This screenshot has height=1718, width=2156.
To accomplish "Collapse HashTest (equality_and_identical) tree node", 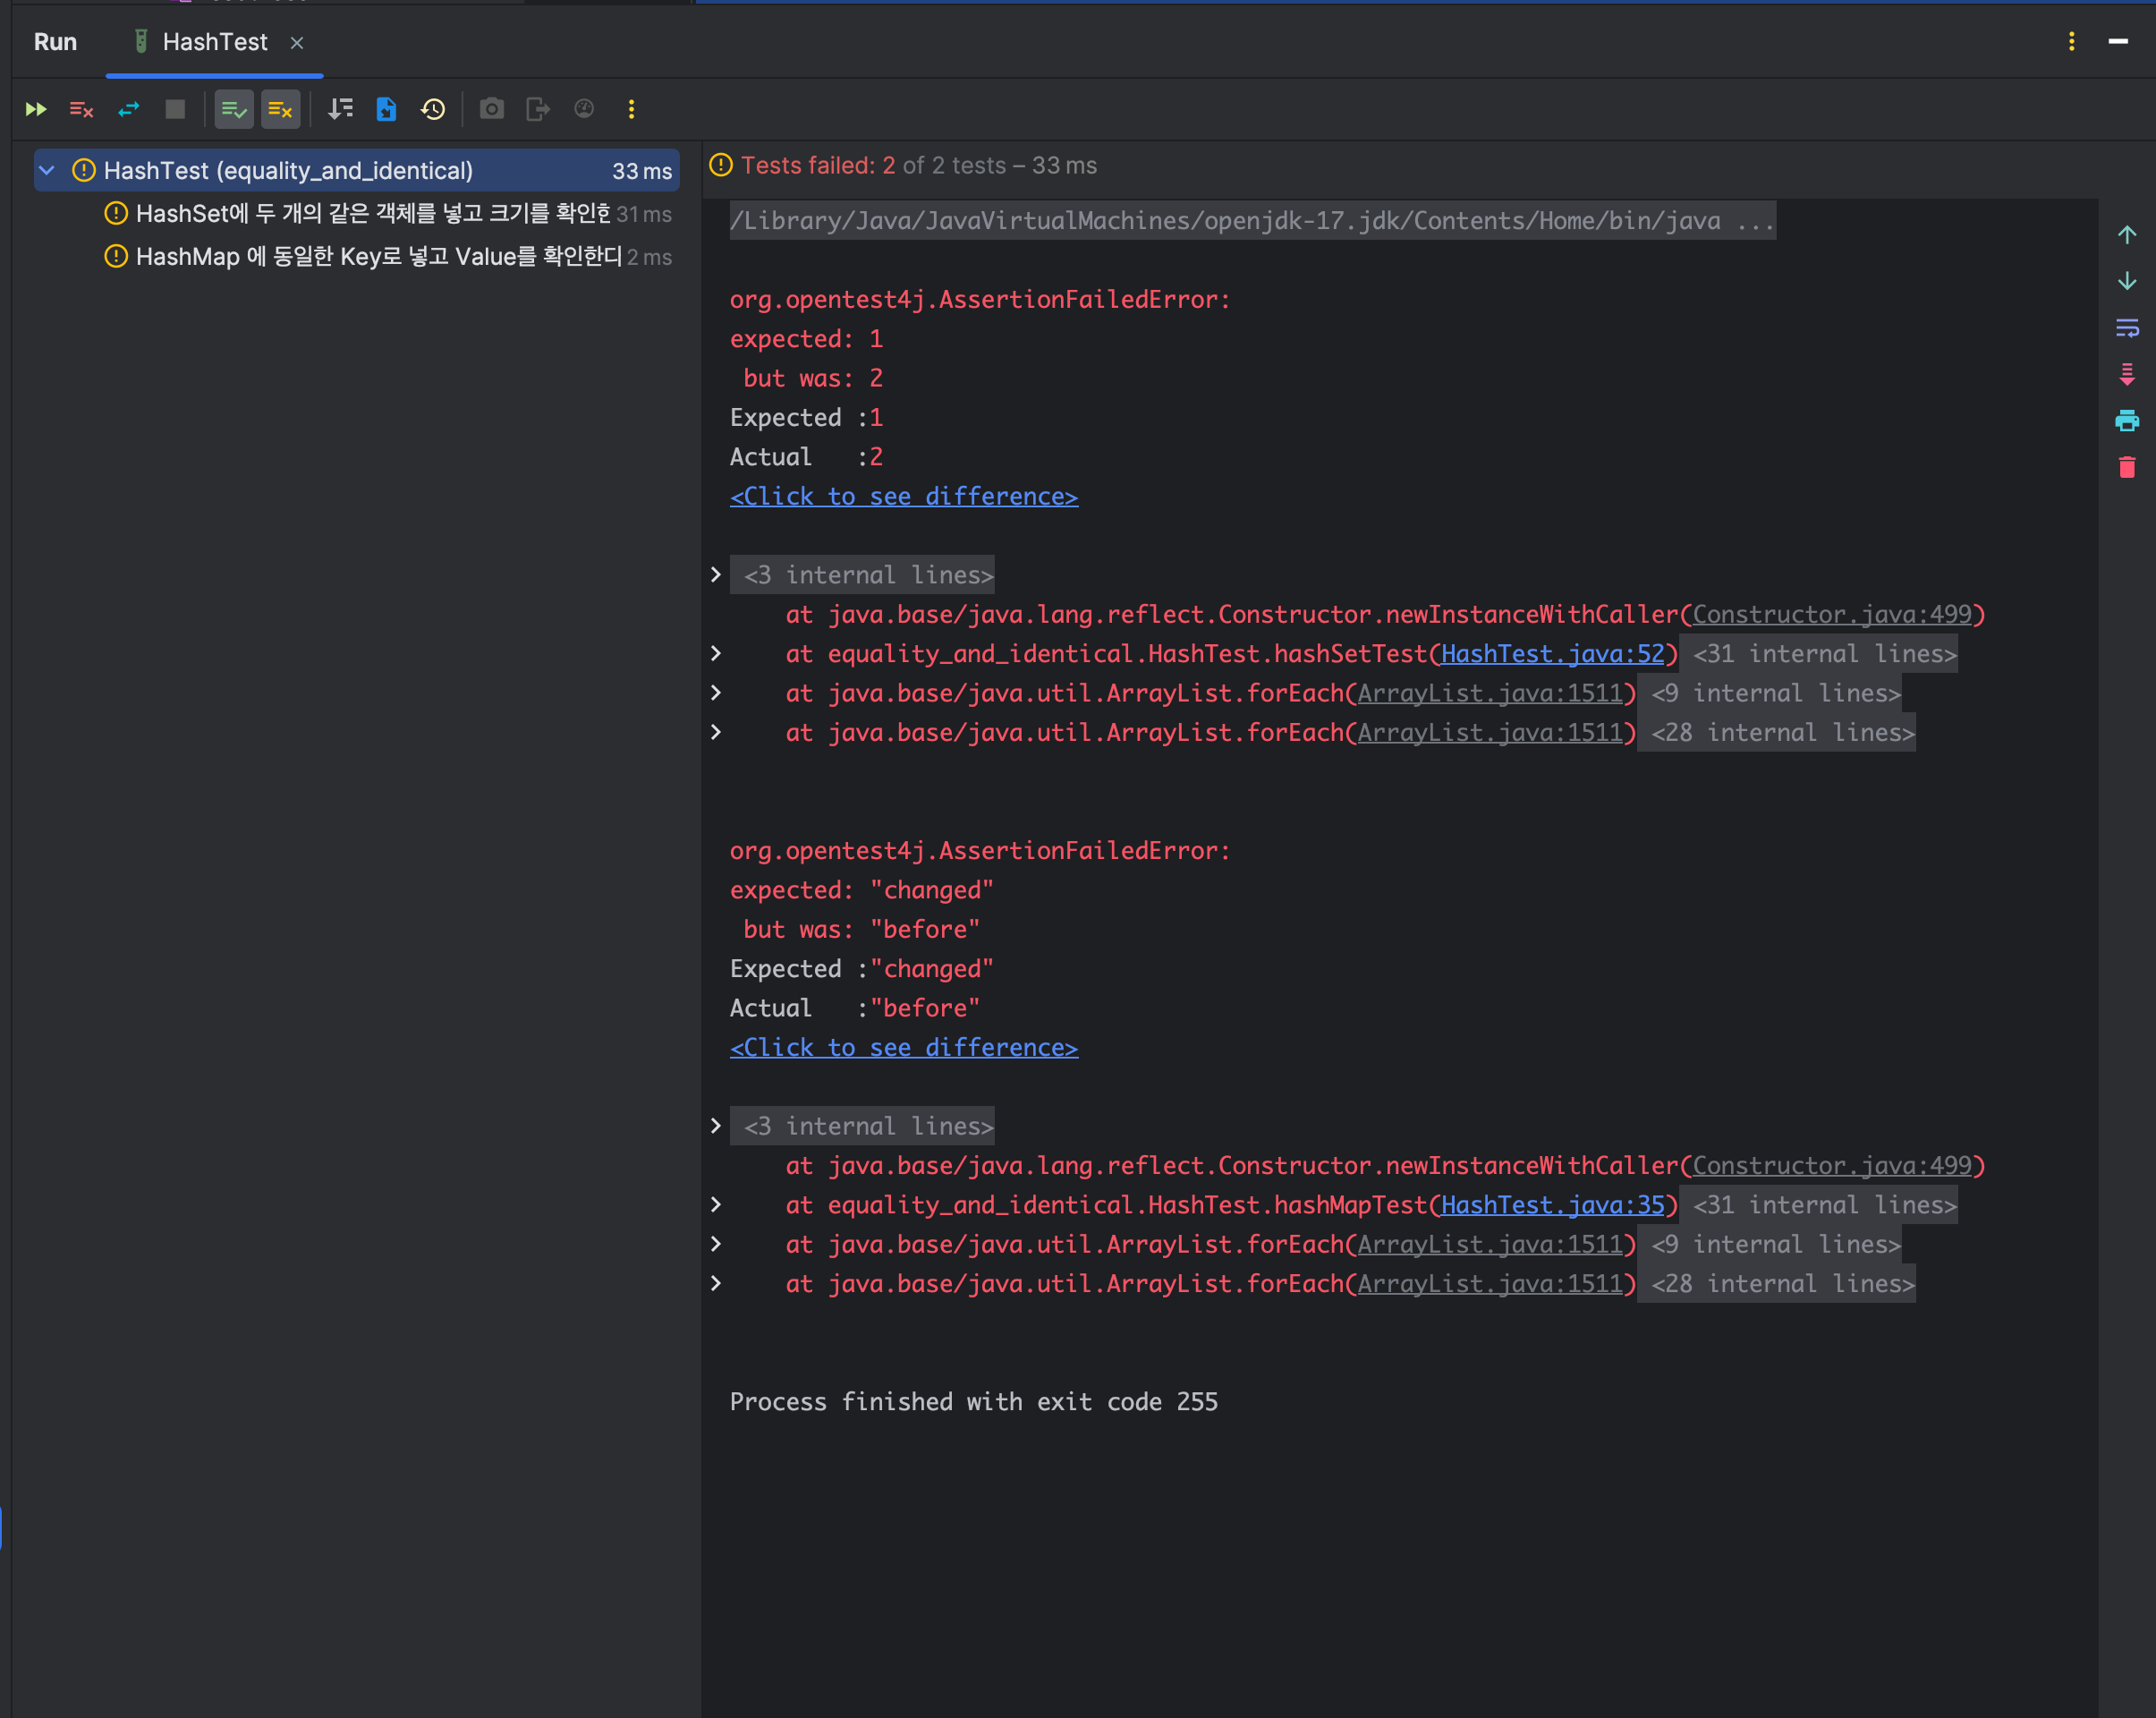I will [x=47, y=171].
